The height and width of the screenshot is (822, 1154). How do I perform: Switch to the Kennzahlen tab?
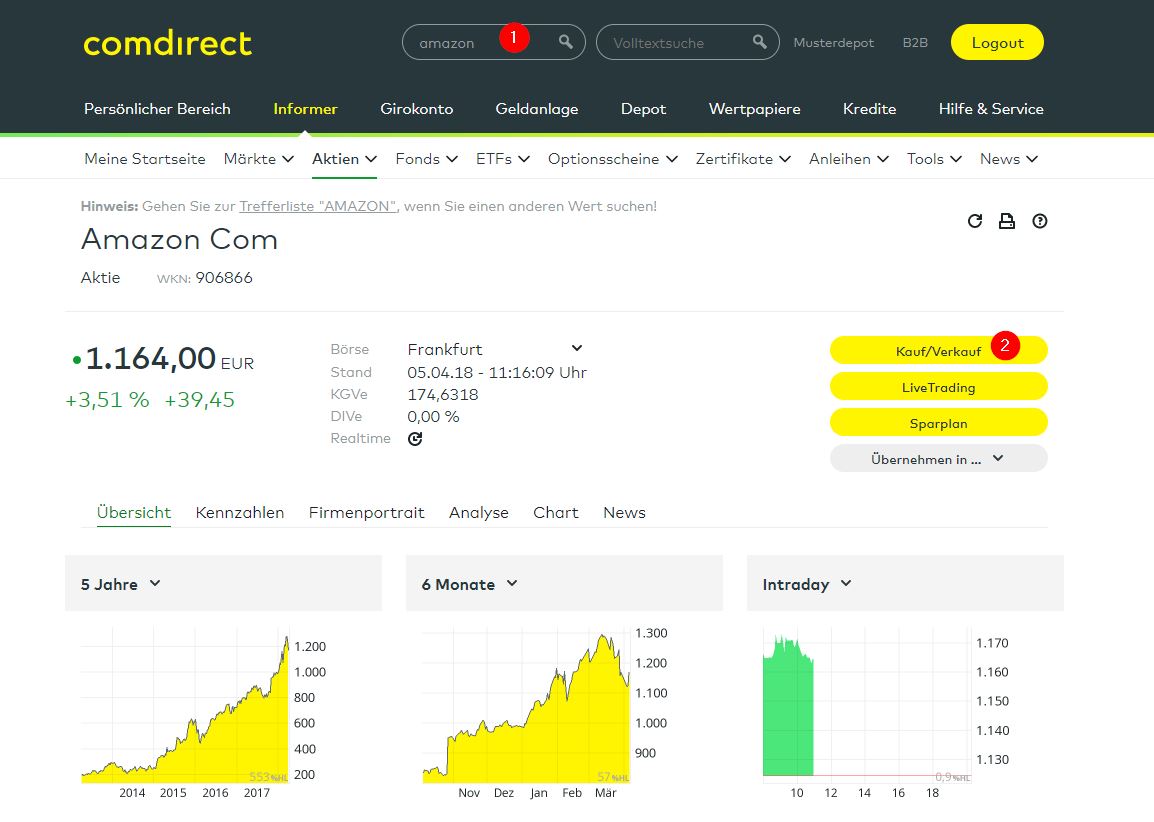pos(240,512)
